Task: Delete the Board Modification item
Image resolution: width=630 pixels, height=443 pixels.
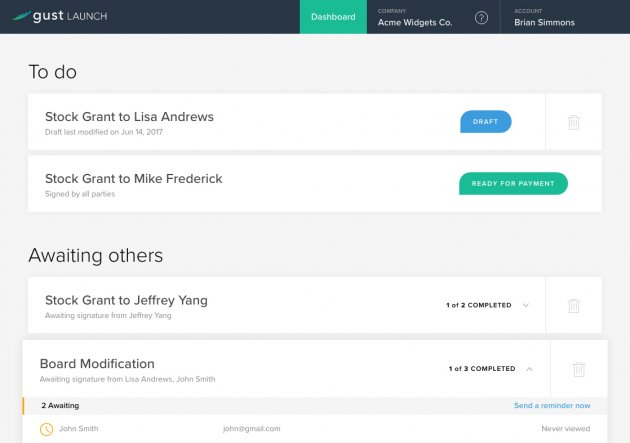Action: click(x=579, y=369)
